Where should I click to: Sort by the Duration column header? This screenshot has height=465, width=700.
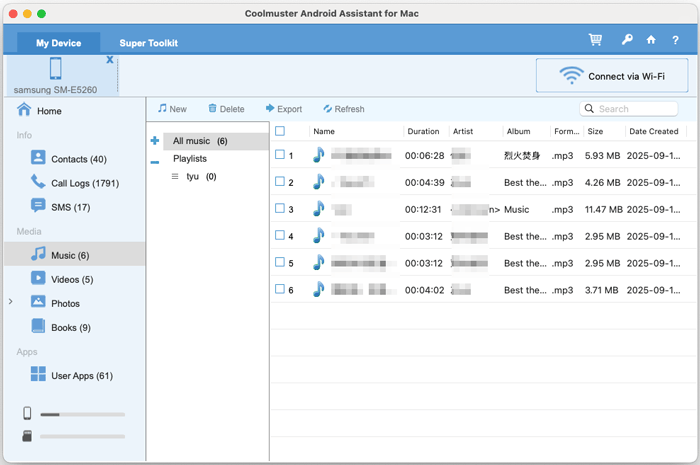coord(423,132)
